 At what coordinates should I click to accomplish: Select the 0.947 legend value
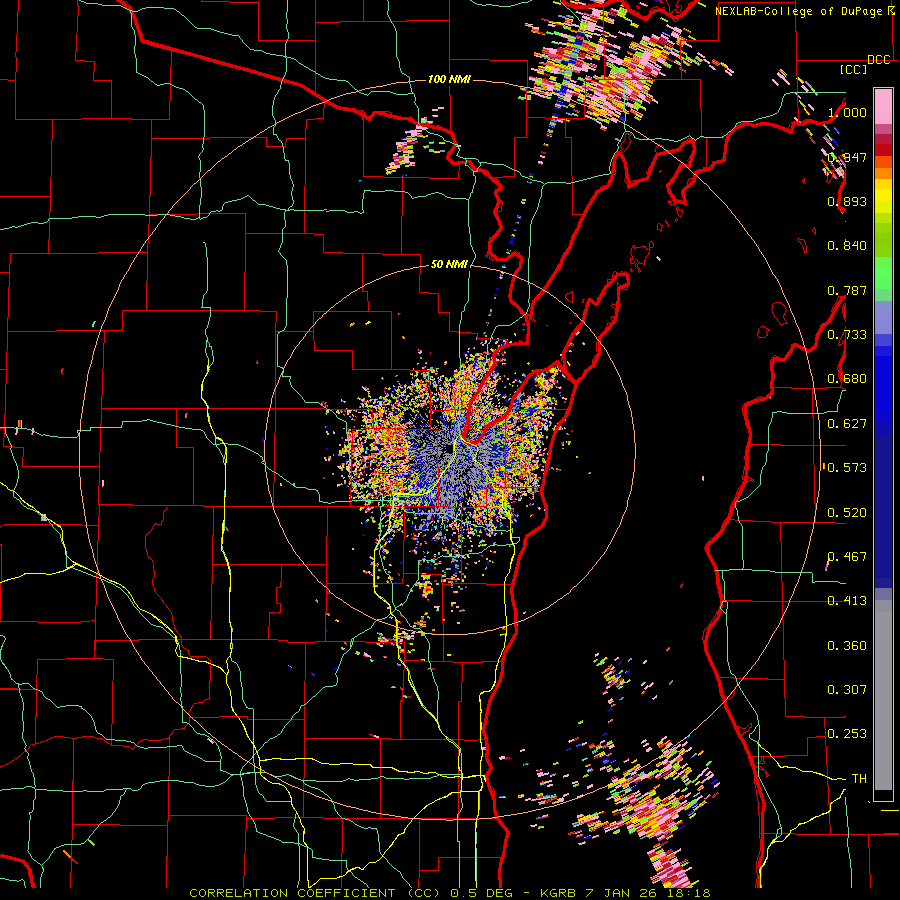coord(847,157)
